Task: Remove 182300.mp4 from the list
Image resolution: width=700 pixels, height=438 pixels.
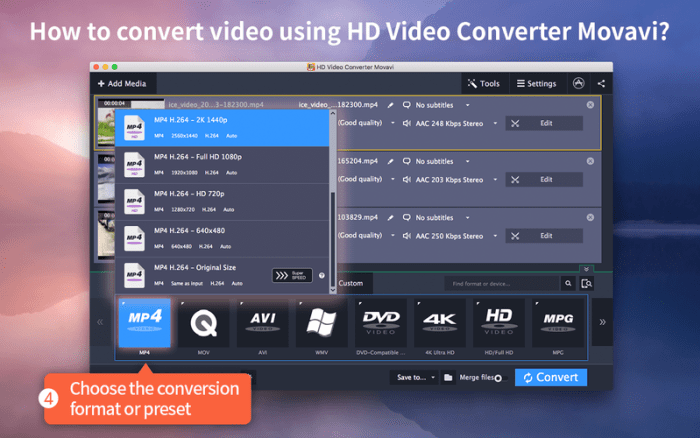Action: (x=590, y=105)
